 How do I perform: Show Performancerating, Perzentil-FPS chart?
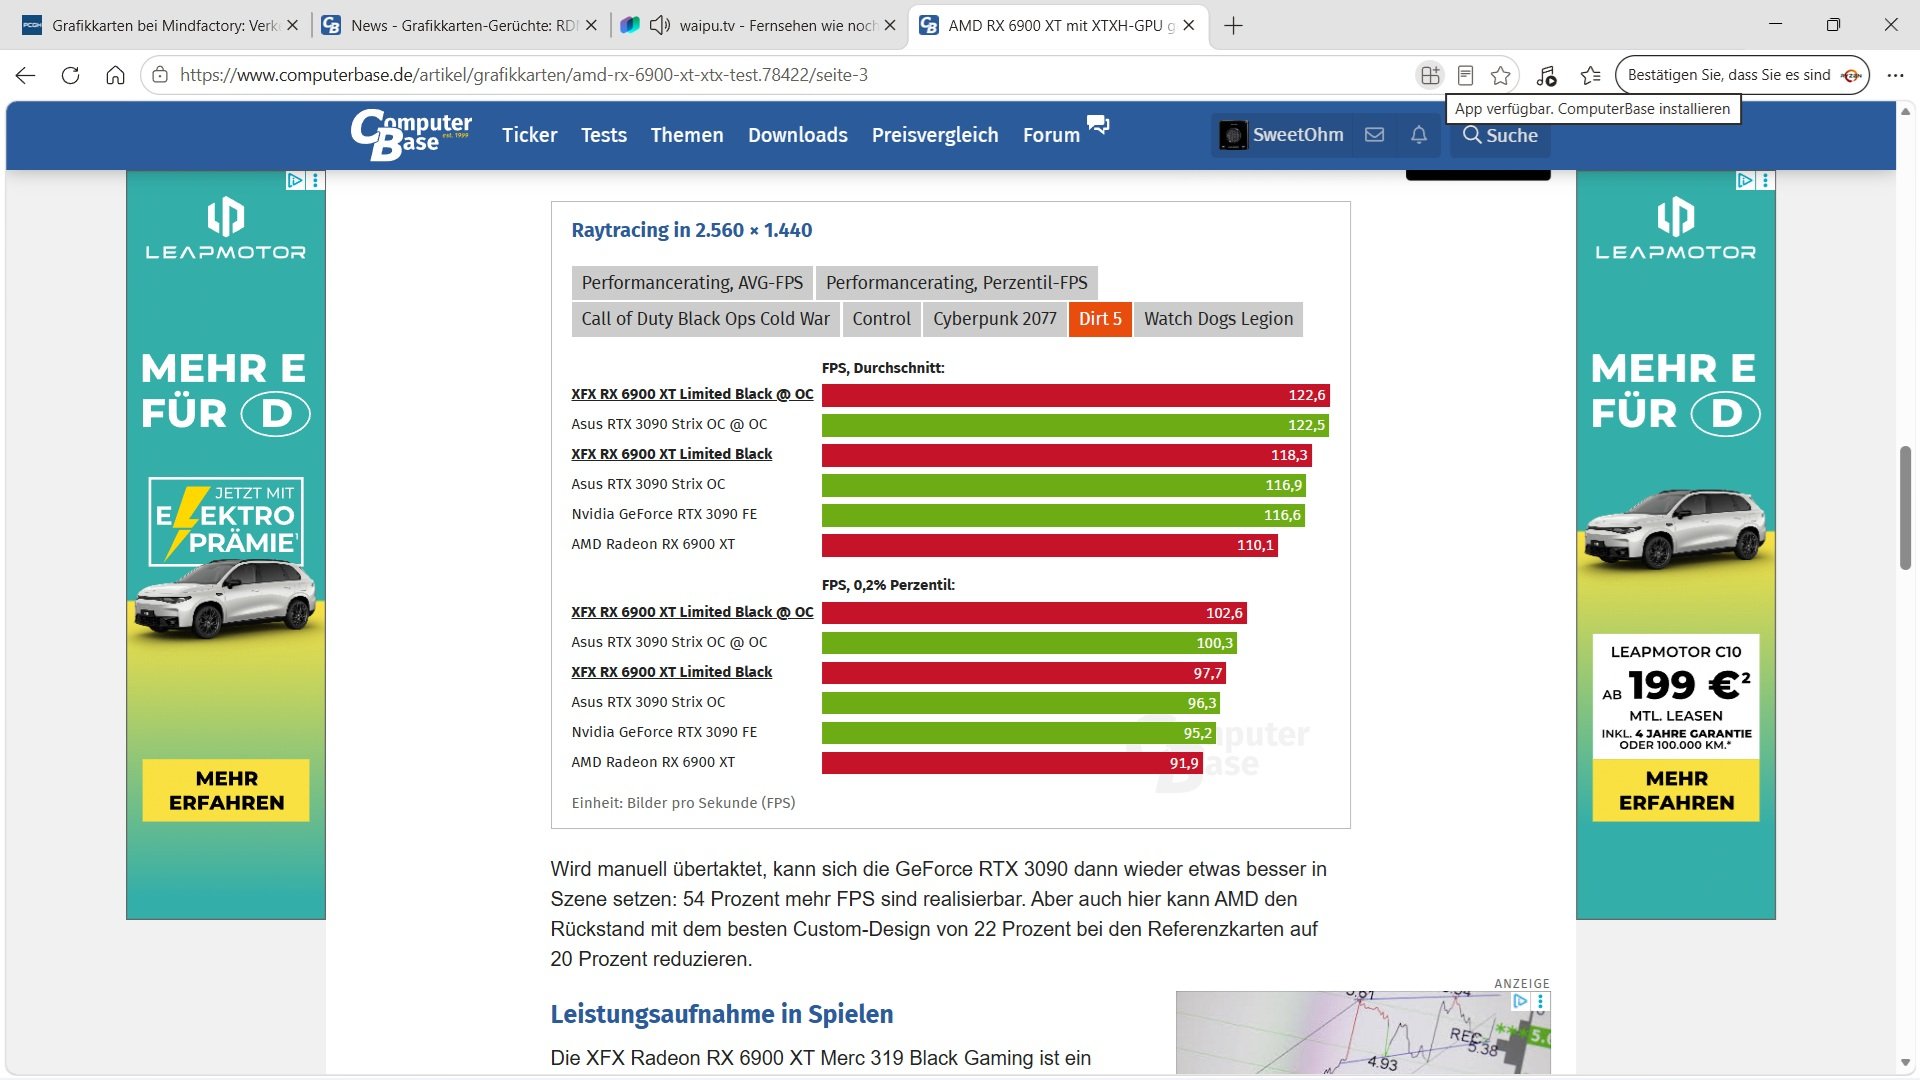[x=957, y=283]
